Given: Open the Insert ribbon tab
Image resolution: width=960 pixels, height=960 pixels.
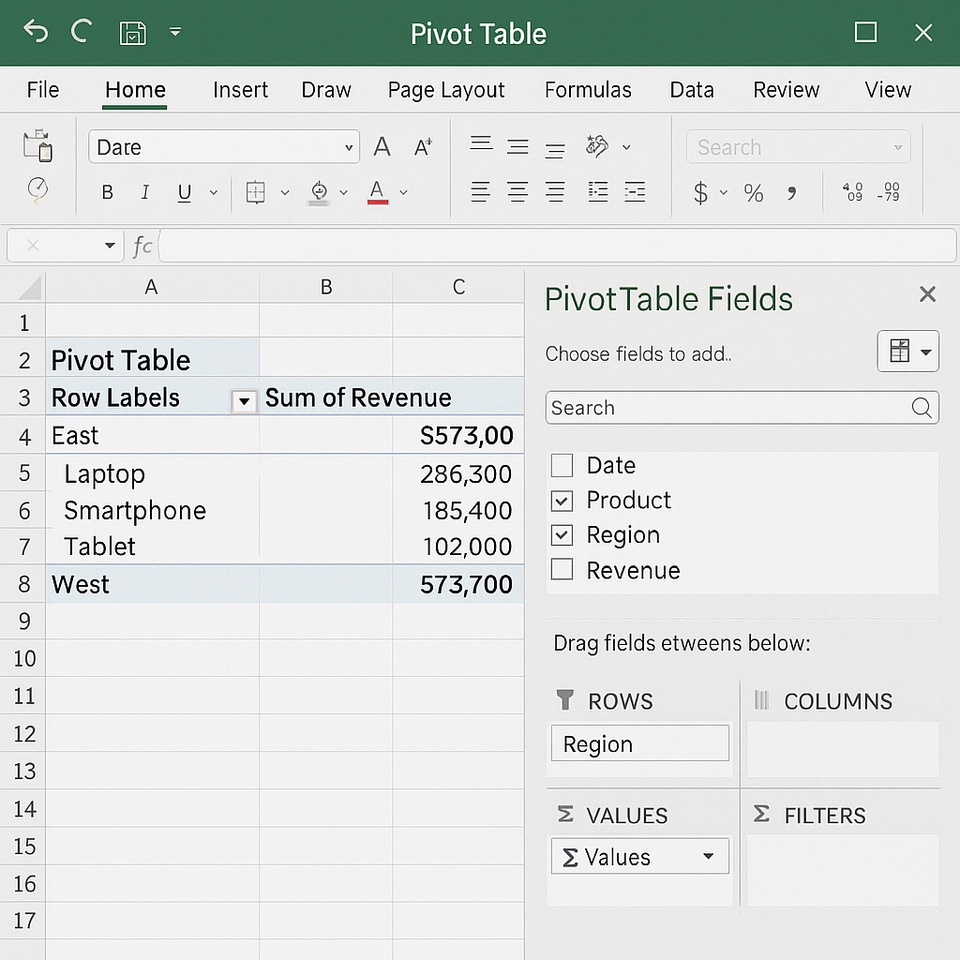Looking at the screenshot, I should 240,90.
